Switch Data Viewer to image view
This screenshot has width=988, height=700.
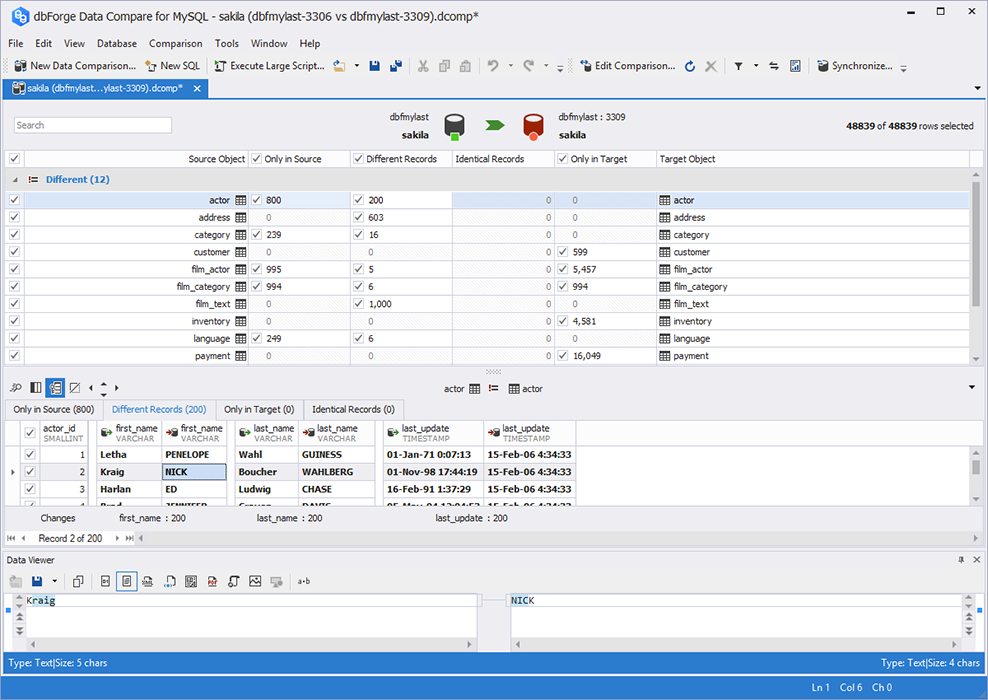(x=255, y=581)
